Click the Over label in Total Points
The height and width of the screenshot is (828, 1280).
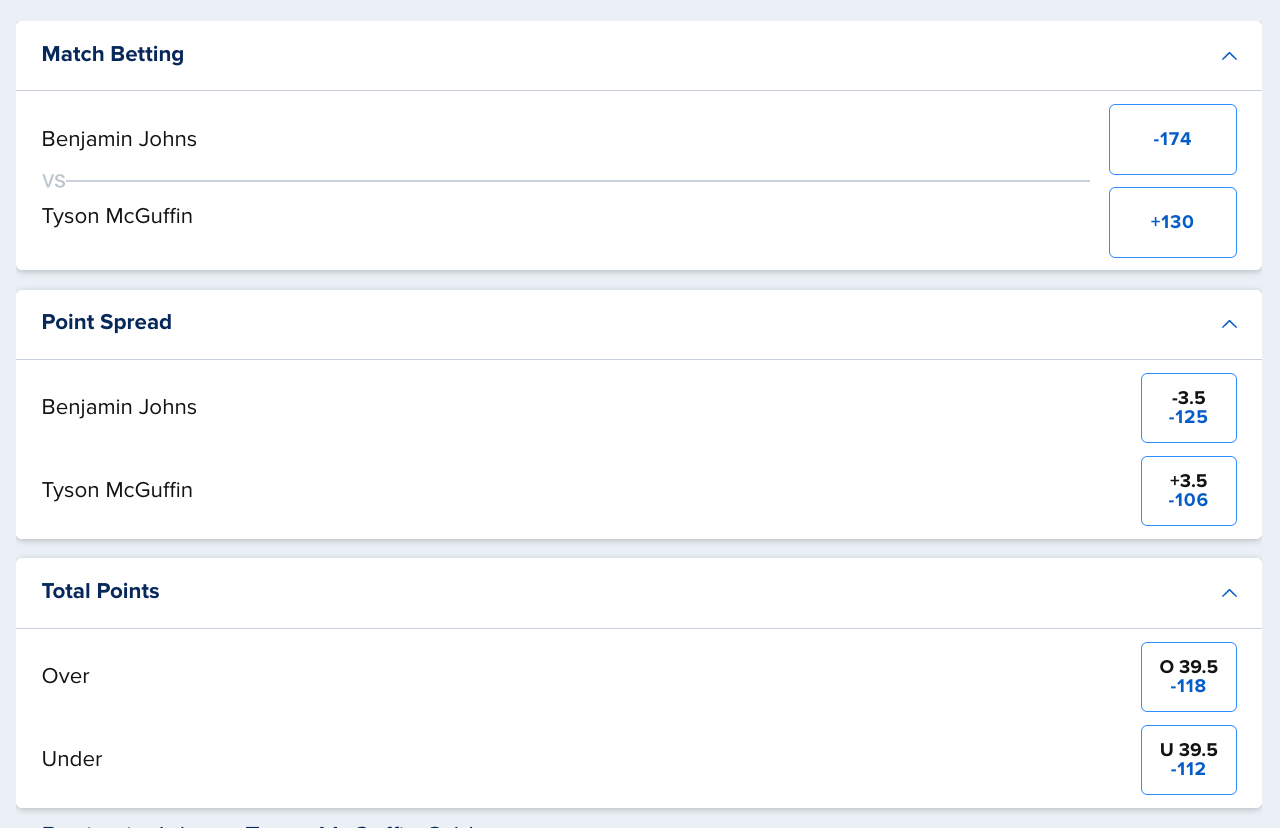click(66, 676)
